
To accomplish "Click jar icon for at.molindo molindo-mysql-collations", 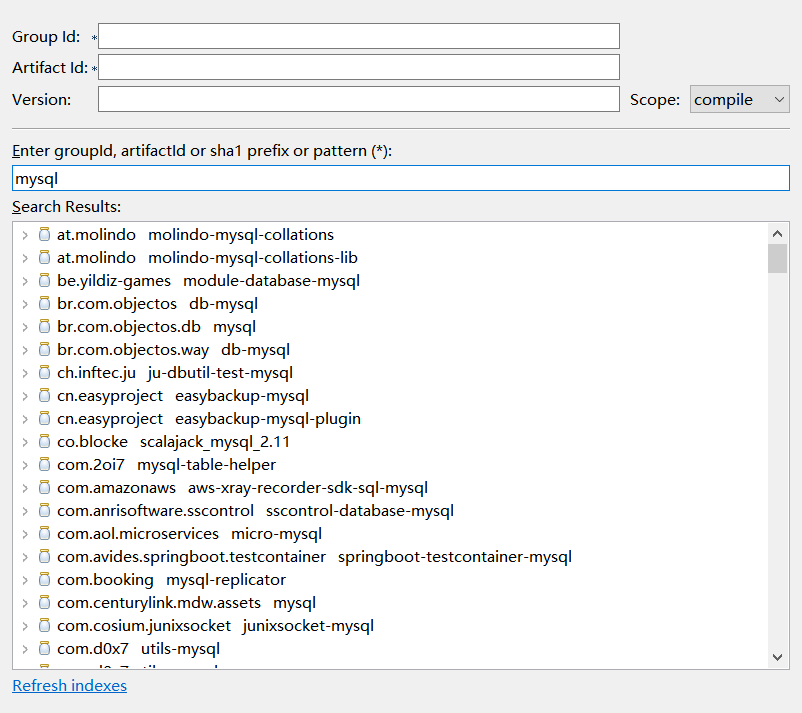I will (44, 235).
